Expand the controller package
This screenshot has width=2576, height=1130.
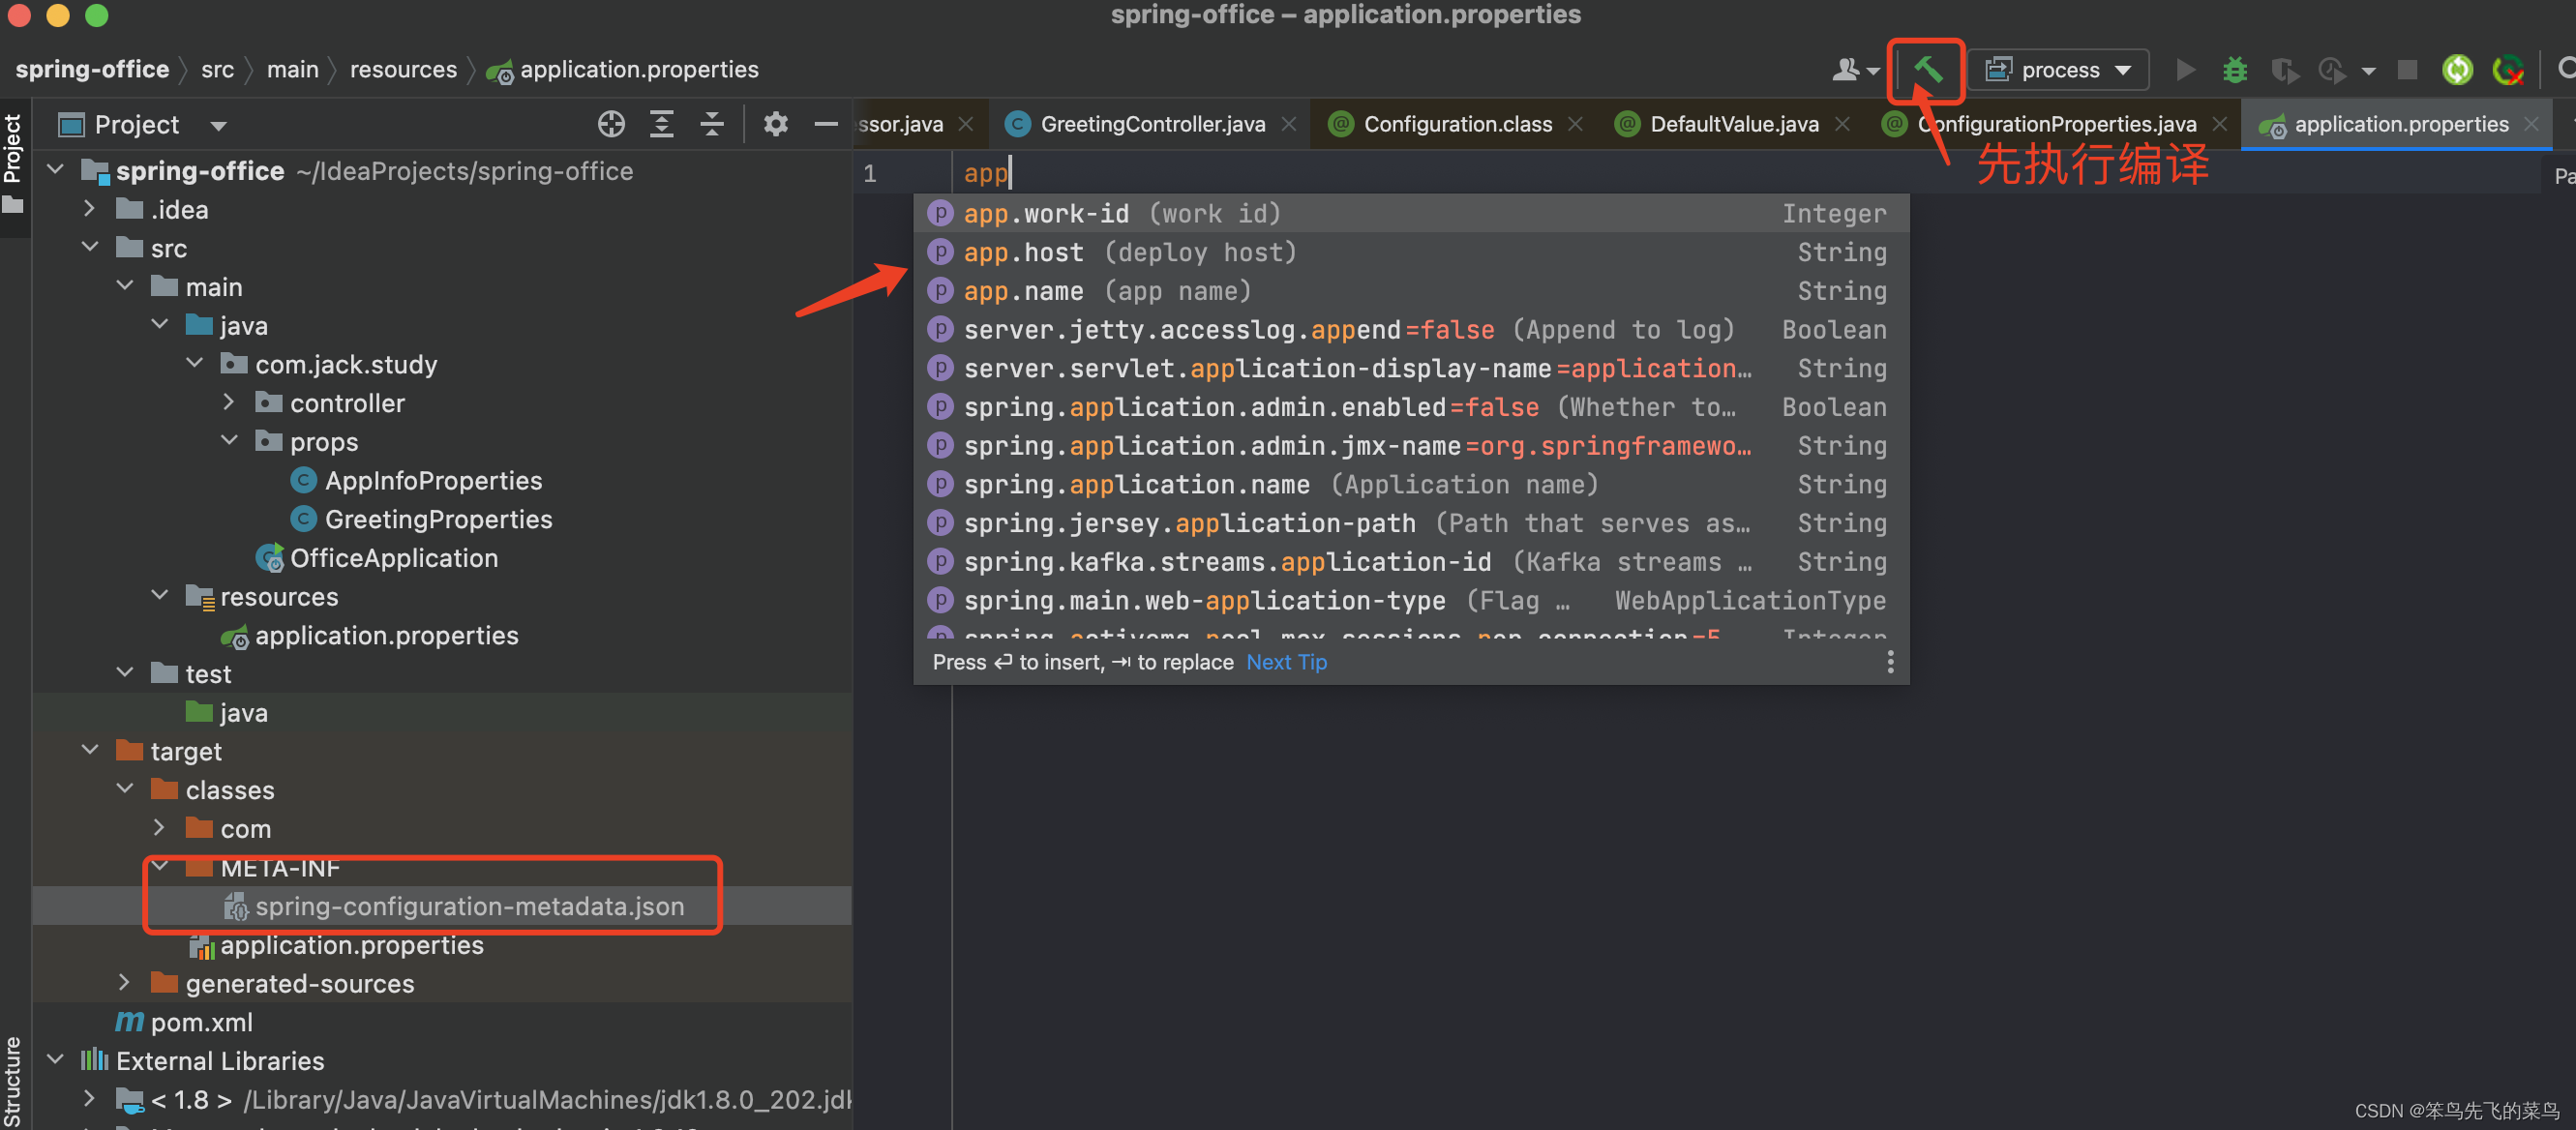pos(229,402)
